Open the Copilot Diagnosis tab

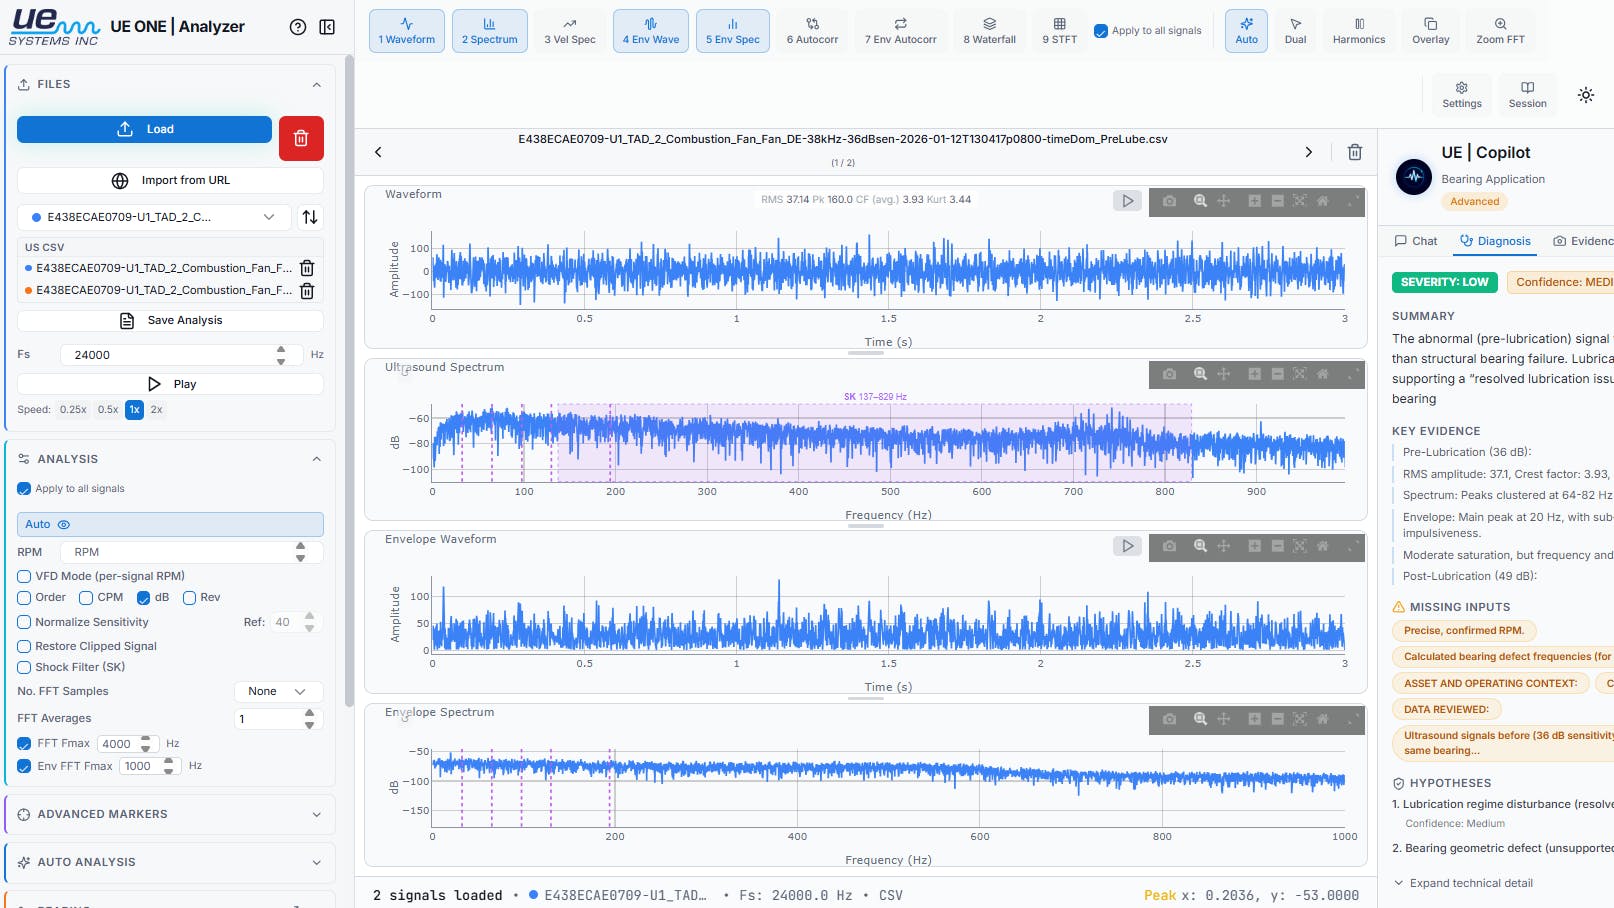[x=1495, y=241]
